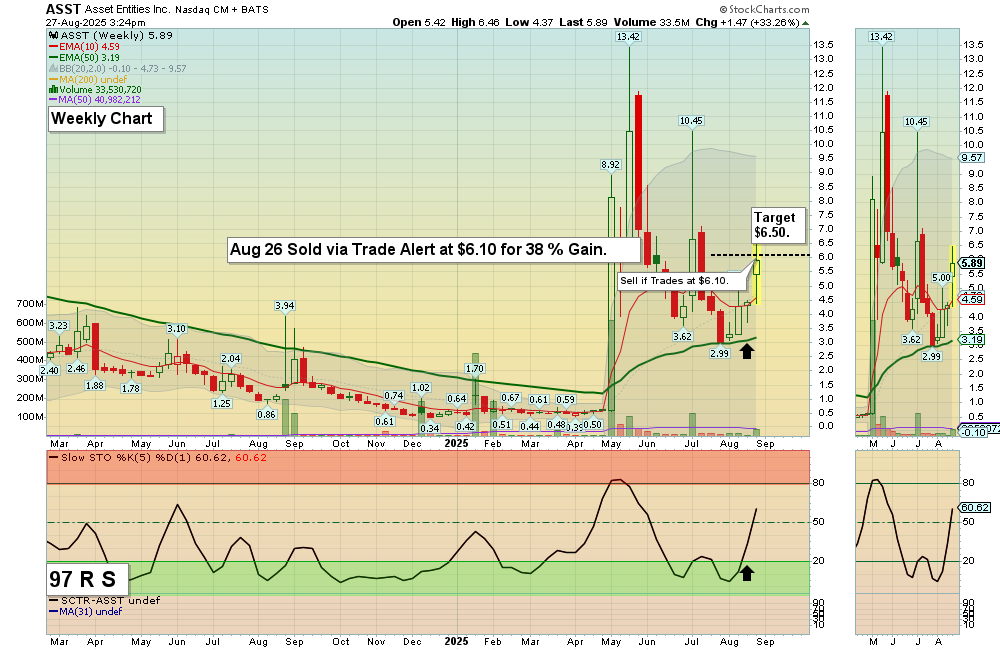The width and height of the screenshot is (1000, 650).
Task: Click the Volume 33,530,720 legend entry
Action: (x=98, y=88)
